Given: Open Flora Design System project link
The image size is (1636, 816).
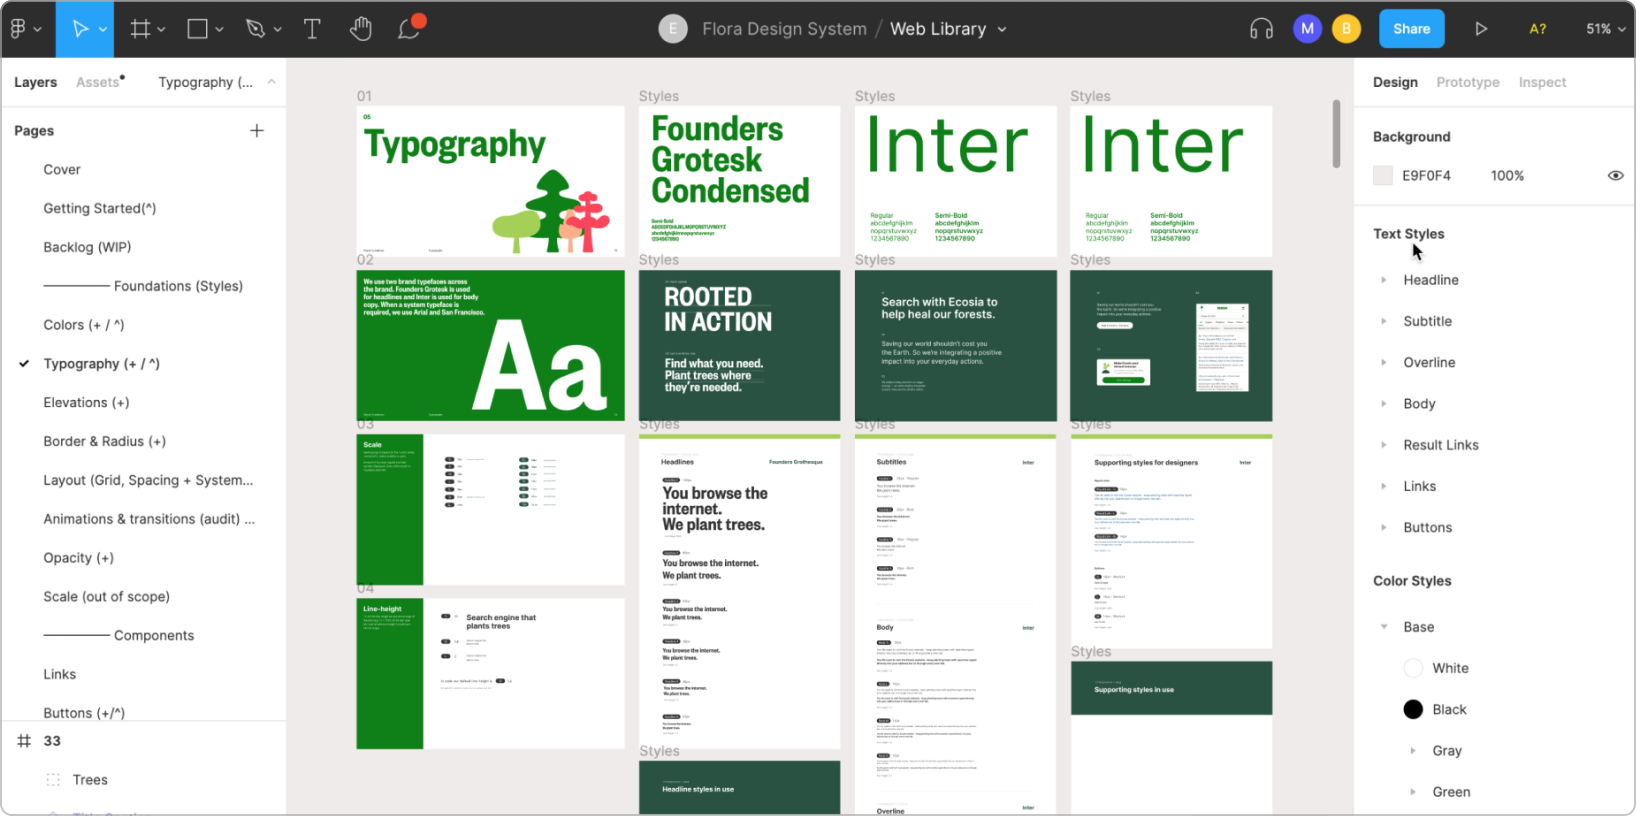Looking at the screenshot, I should [x=784, y=29].
